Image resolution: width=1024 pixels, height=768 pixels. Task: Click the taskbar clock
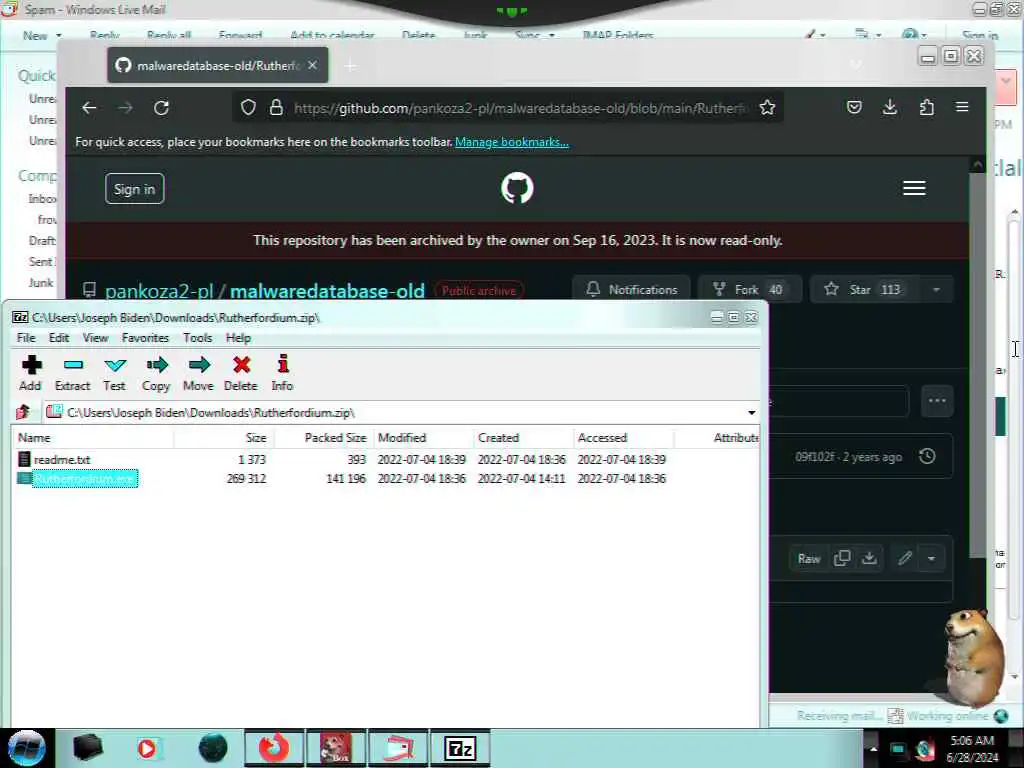tap(972, 748)
